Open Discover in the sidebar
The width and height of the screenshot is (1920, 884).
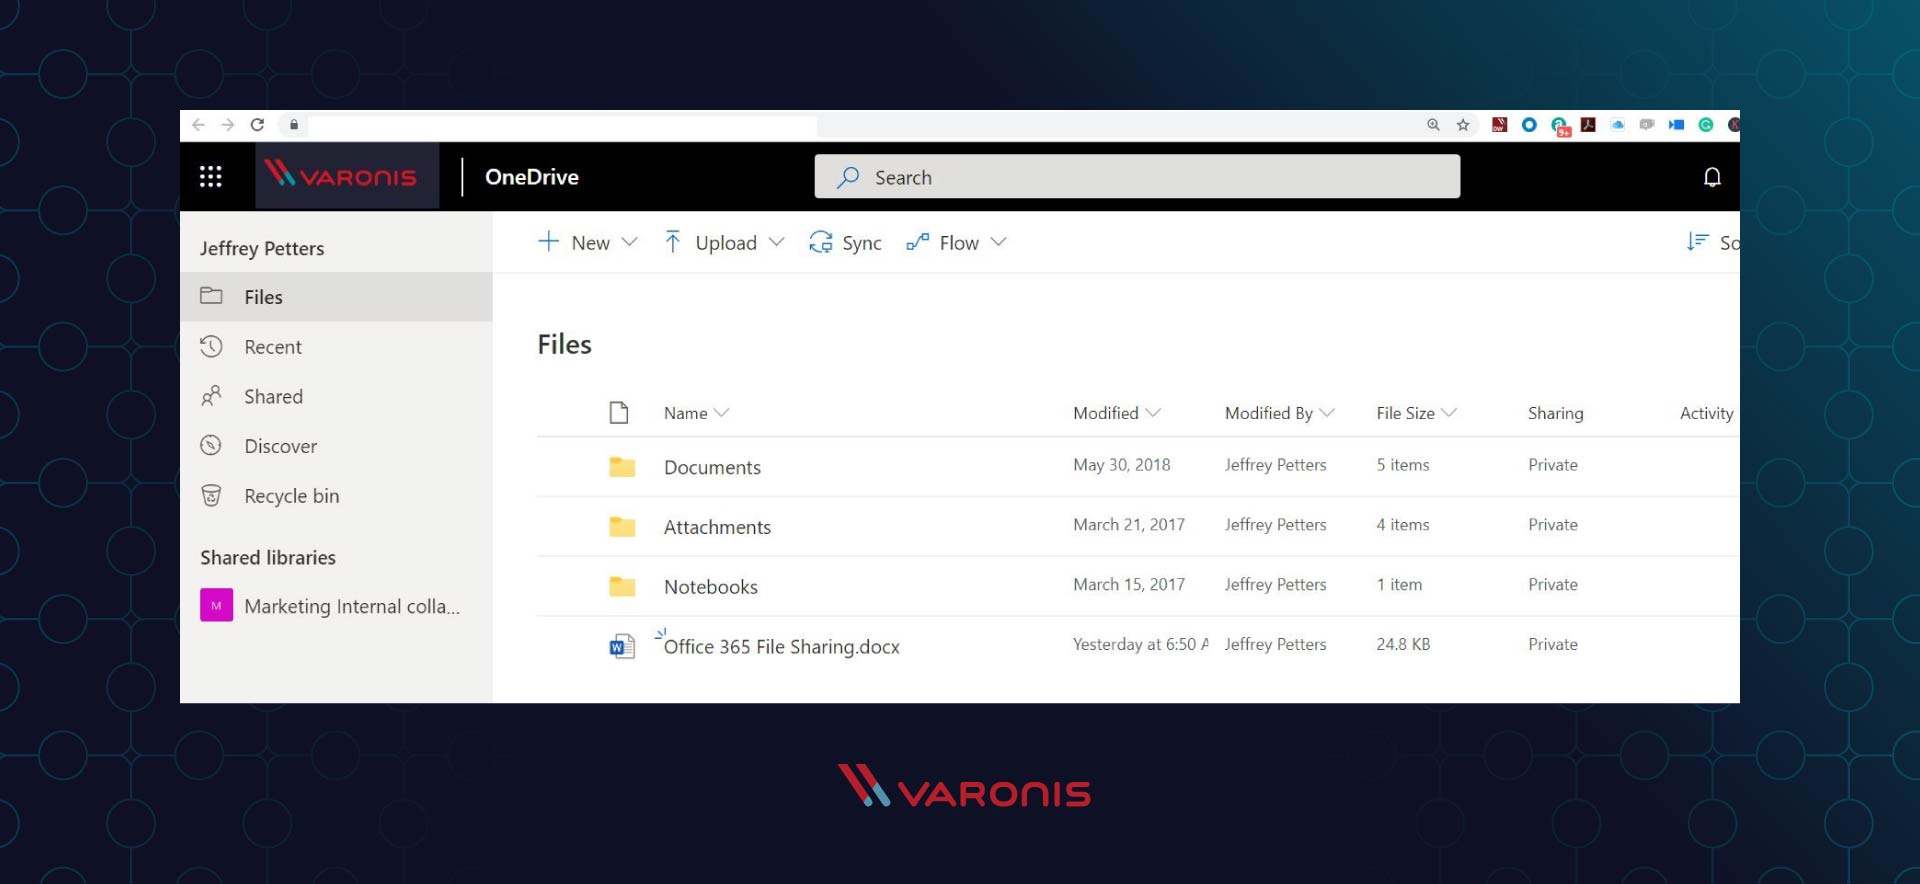336,446
